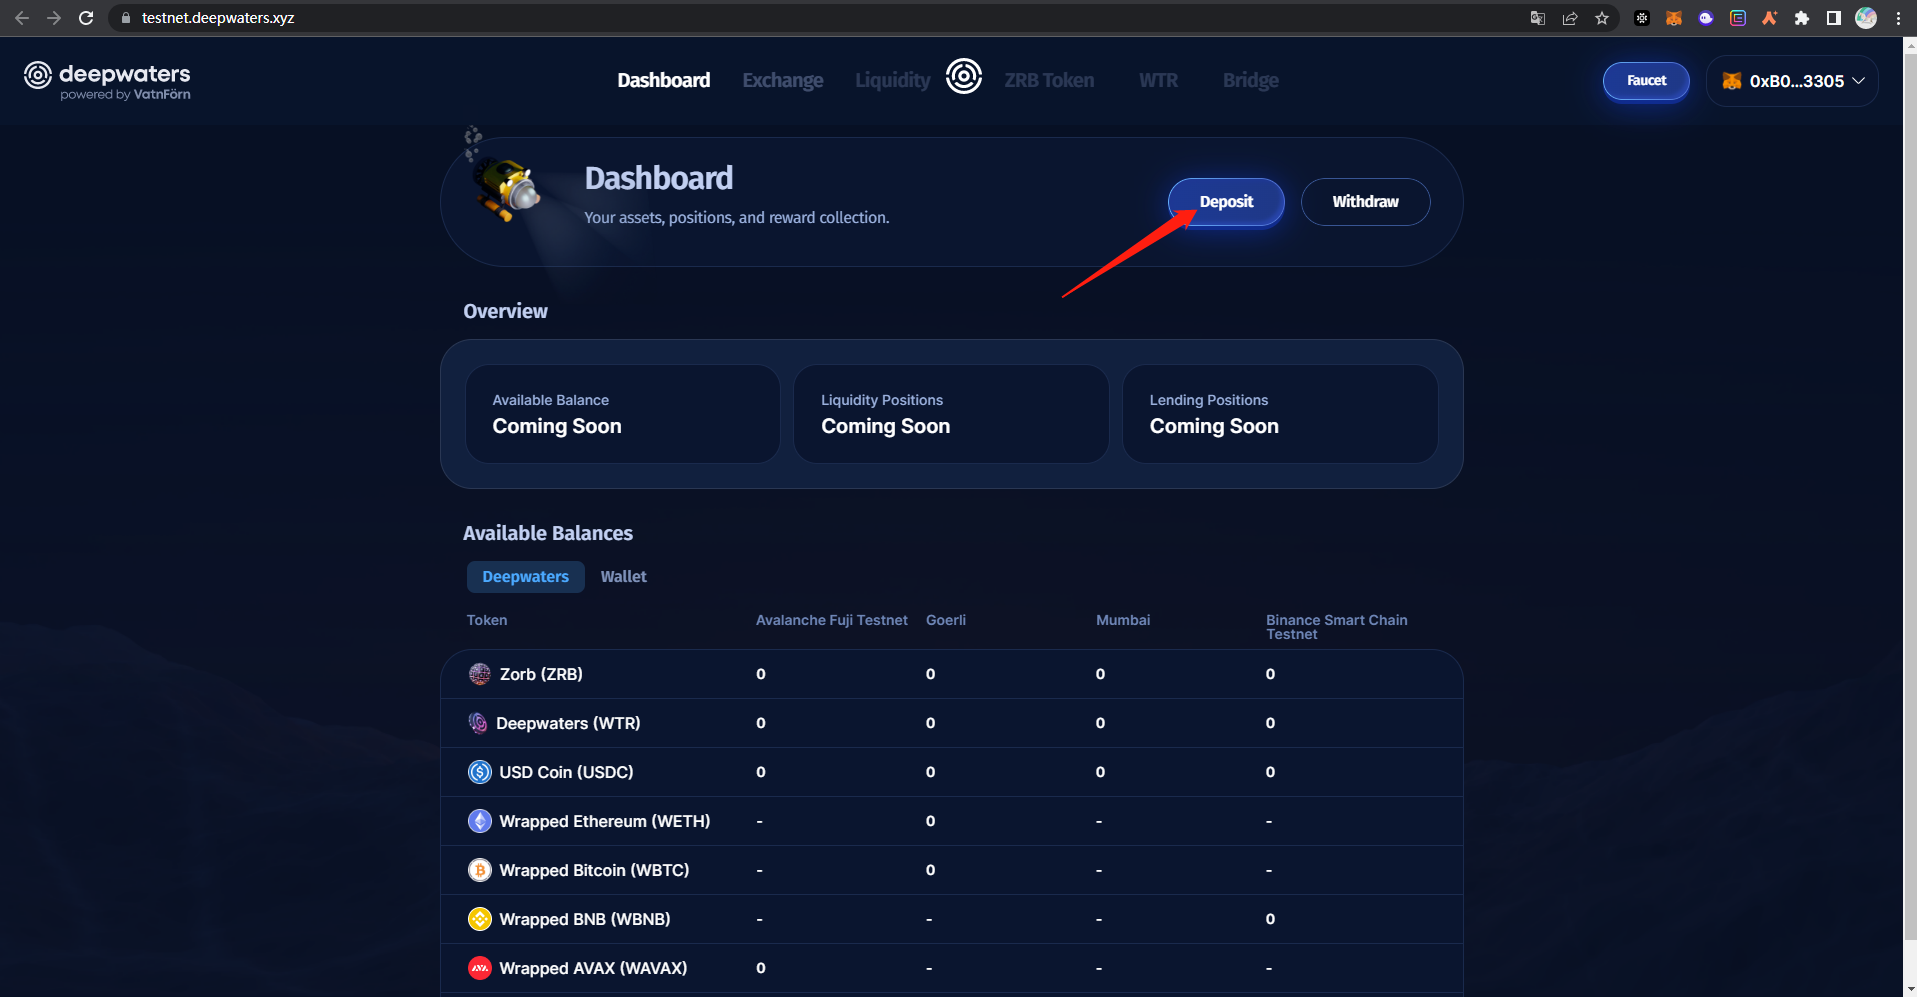Click the Wrapped BNB token icon

coord(479,918)
